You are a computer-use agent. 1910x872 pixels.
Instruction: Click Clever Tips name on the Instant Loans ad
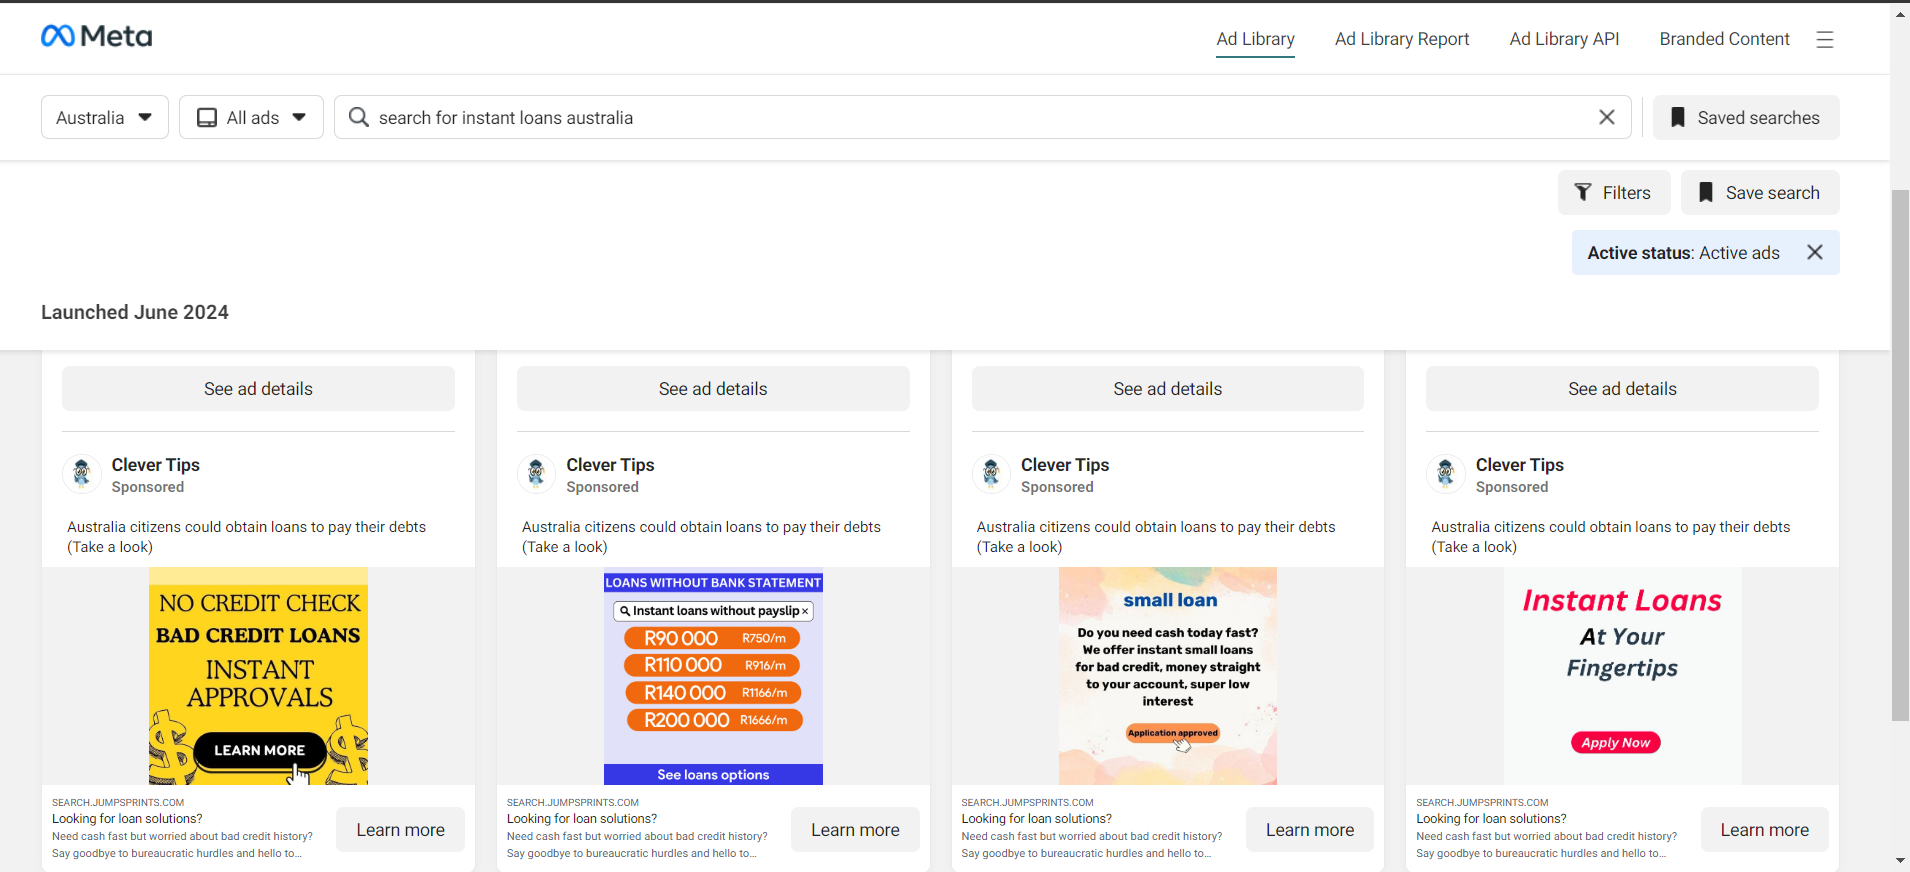click(x=1520, y=465)
